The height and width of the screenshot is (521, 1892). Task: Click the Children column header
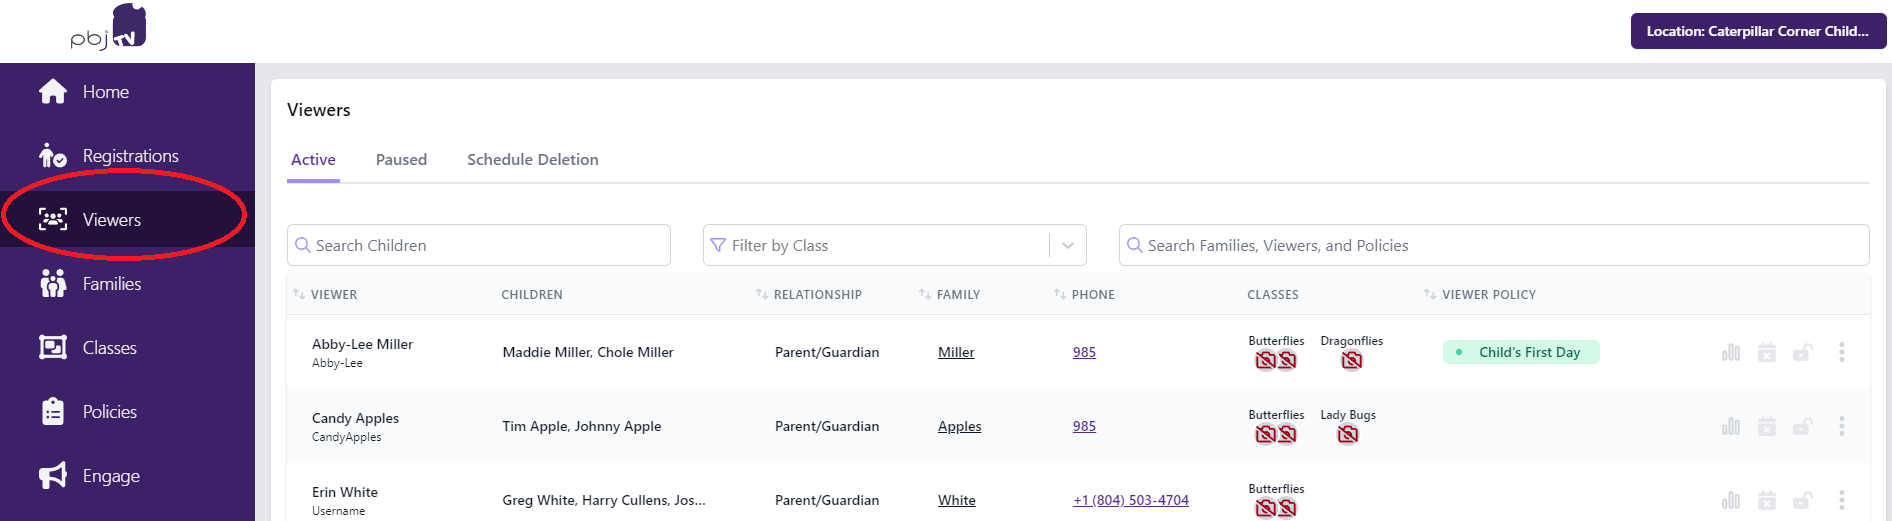[532, 294]
